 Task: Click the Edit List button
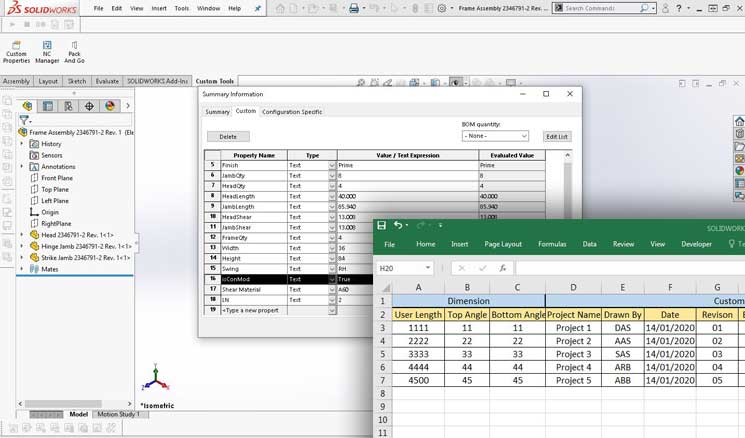[557, 136]
